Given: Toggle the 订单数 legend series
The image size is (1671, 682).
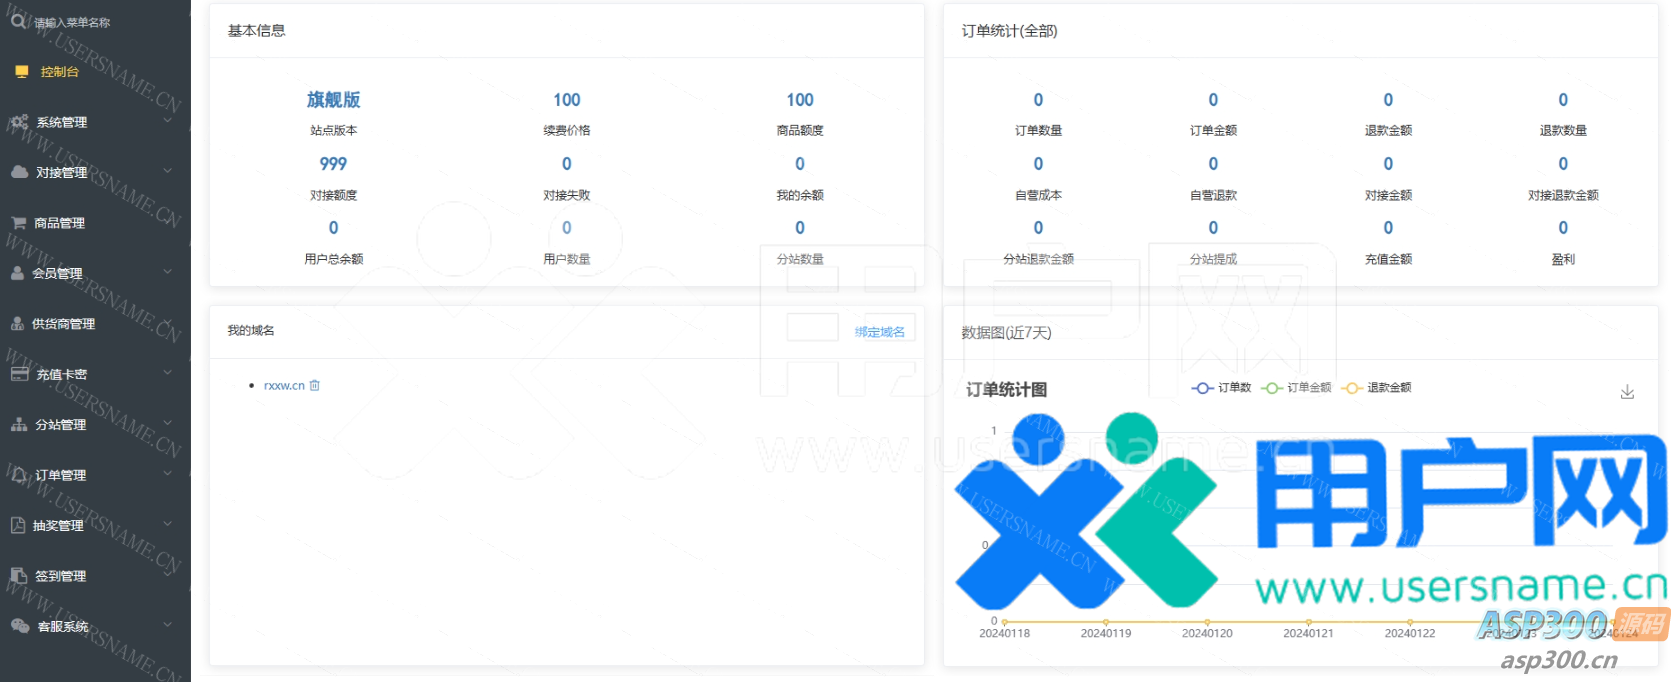Looking at the screenshot, I should pos(1222,387).
